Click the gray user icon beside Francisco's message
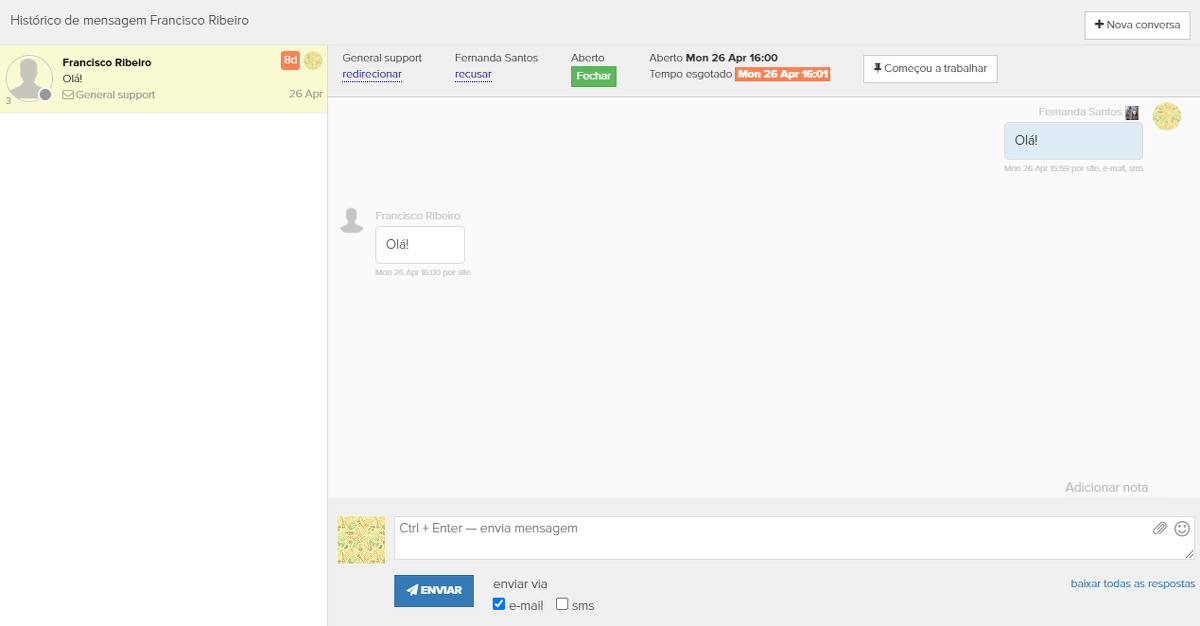This screenshot has height=626, width=1200. pos(351,221)
